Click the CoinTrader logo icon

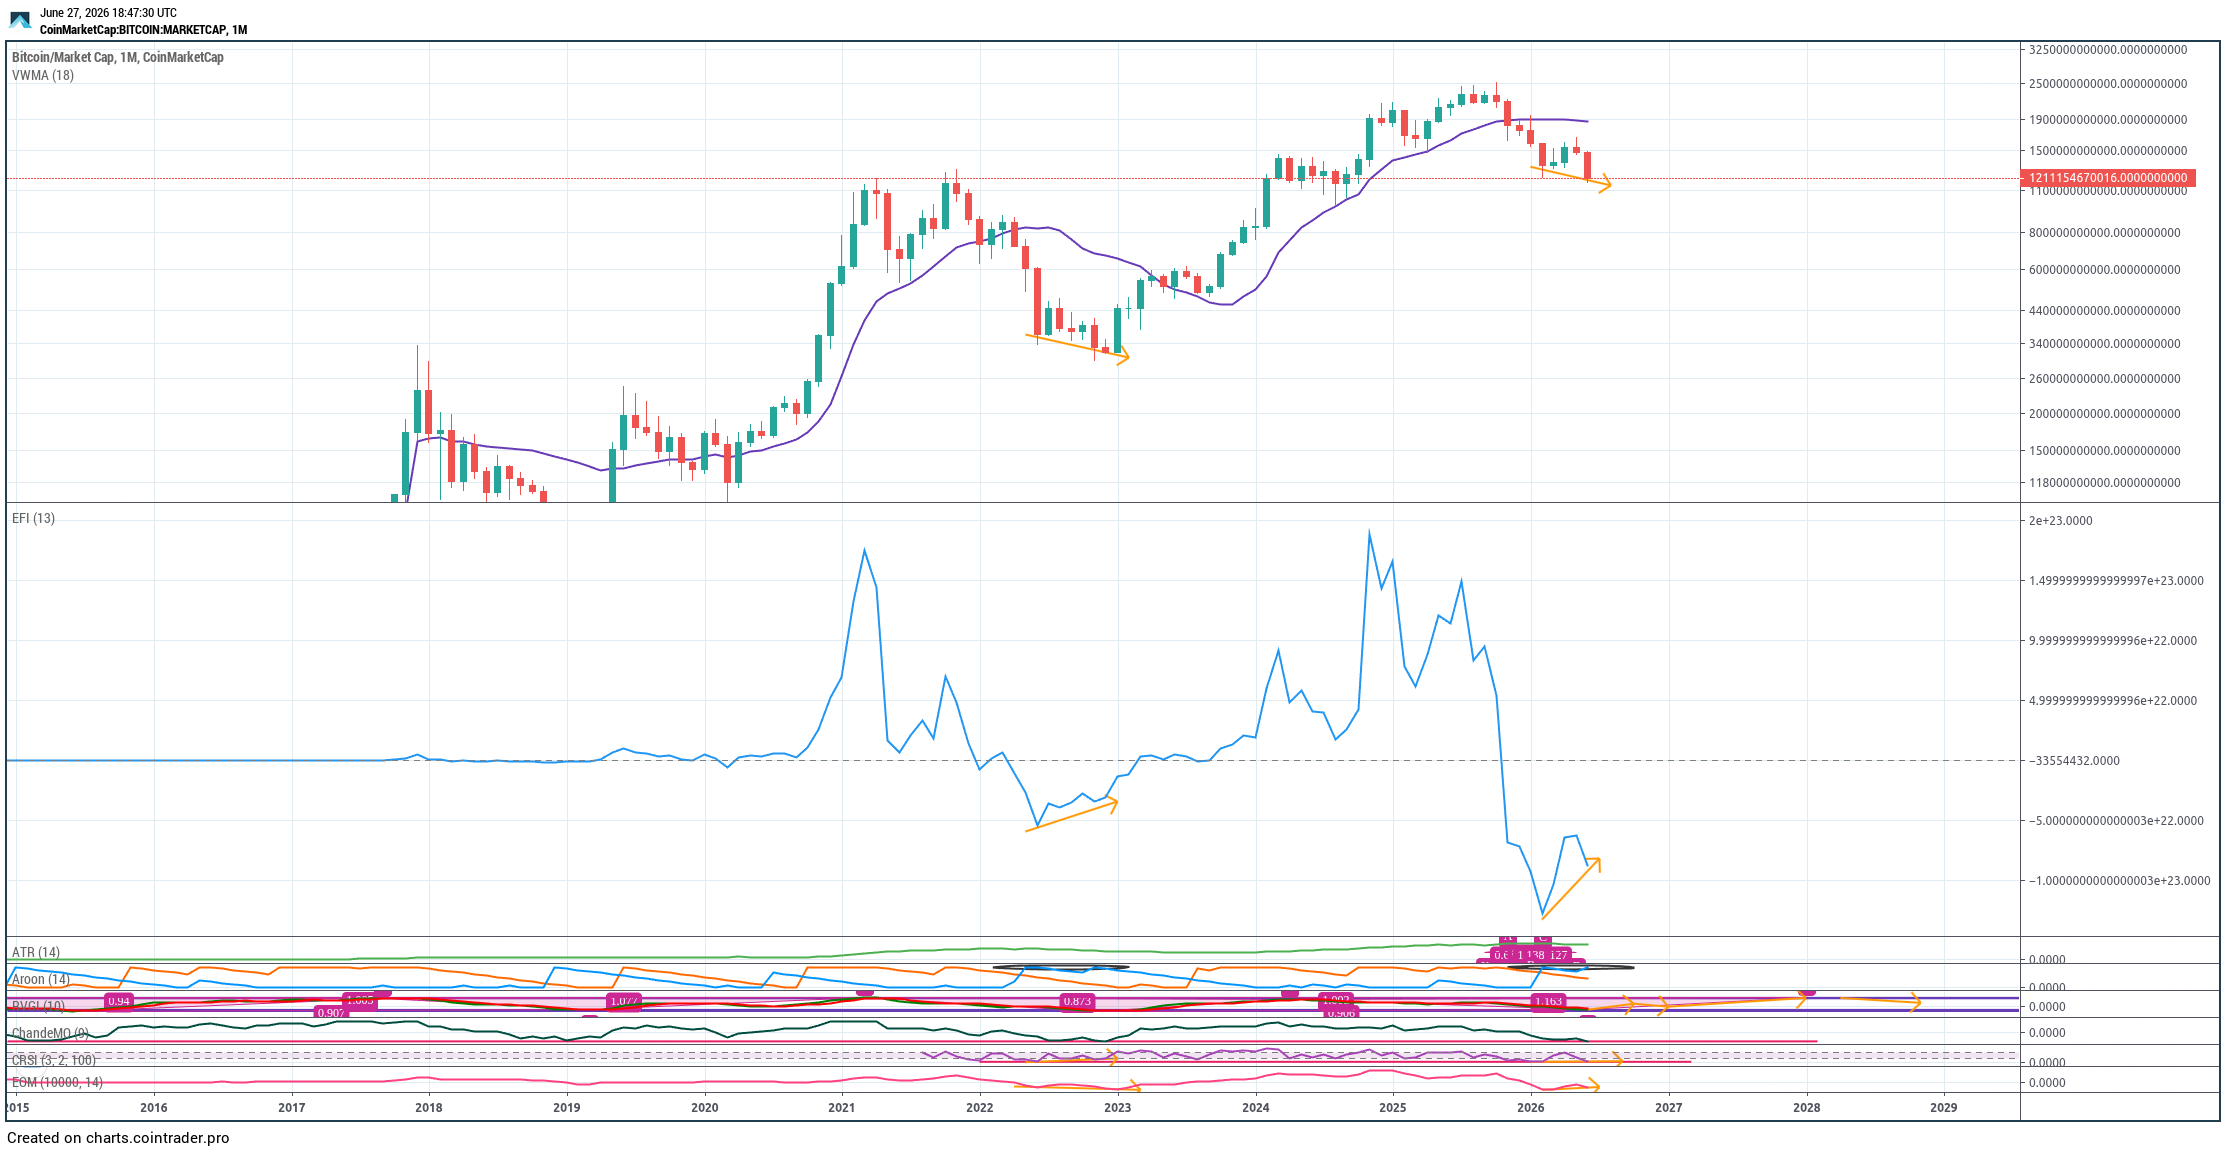[20, 20]
